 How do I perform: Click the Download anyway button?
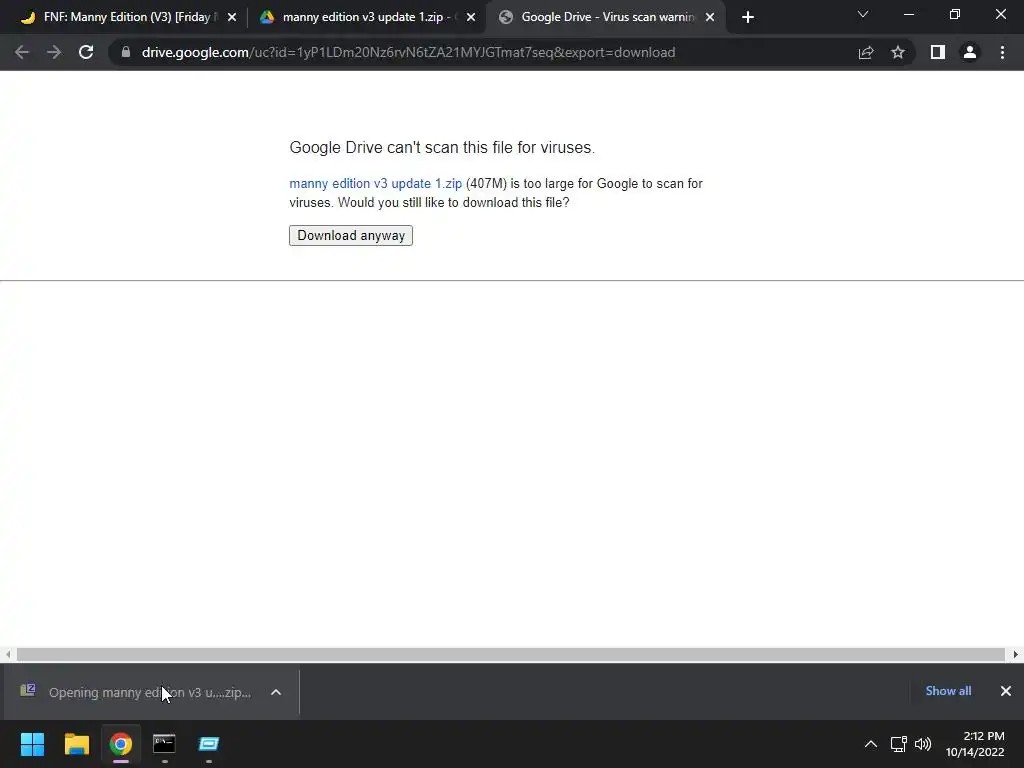(351, 235)
